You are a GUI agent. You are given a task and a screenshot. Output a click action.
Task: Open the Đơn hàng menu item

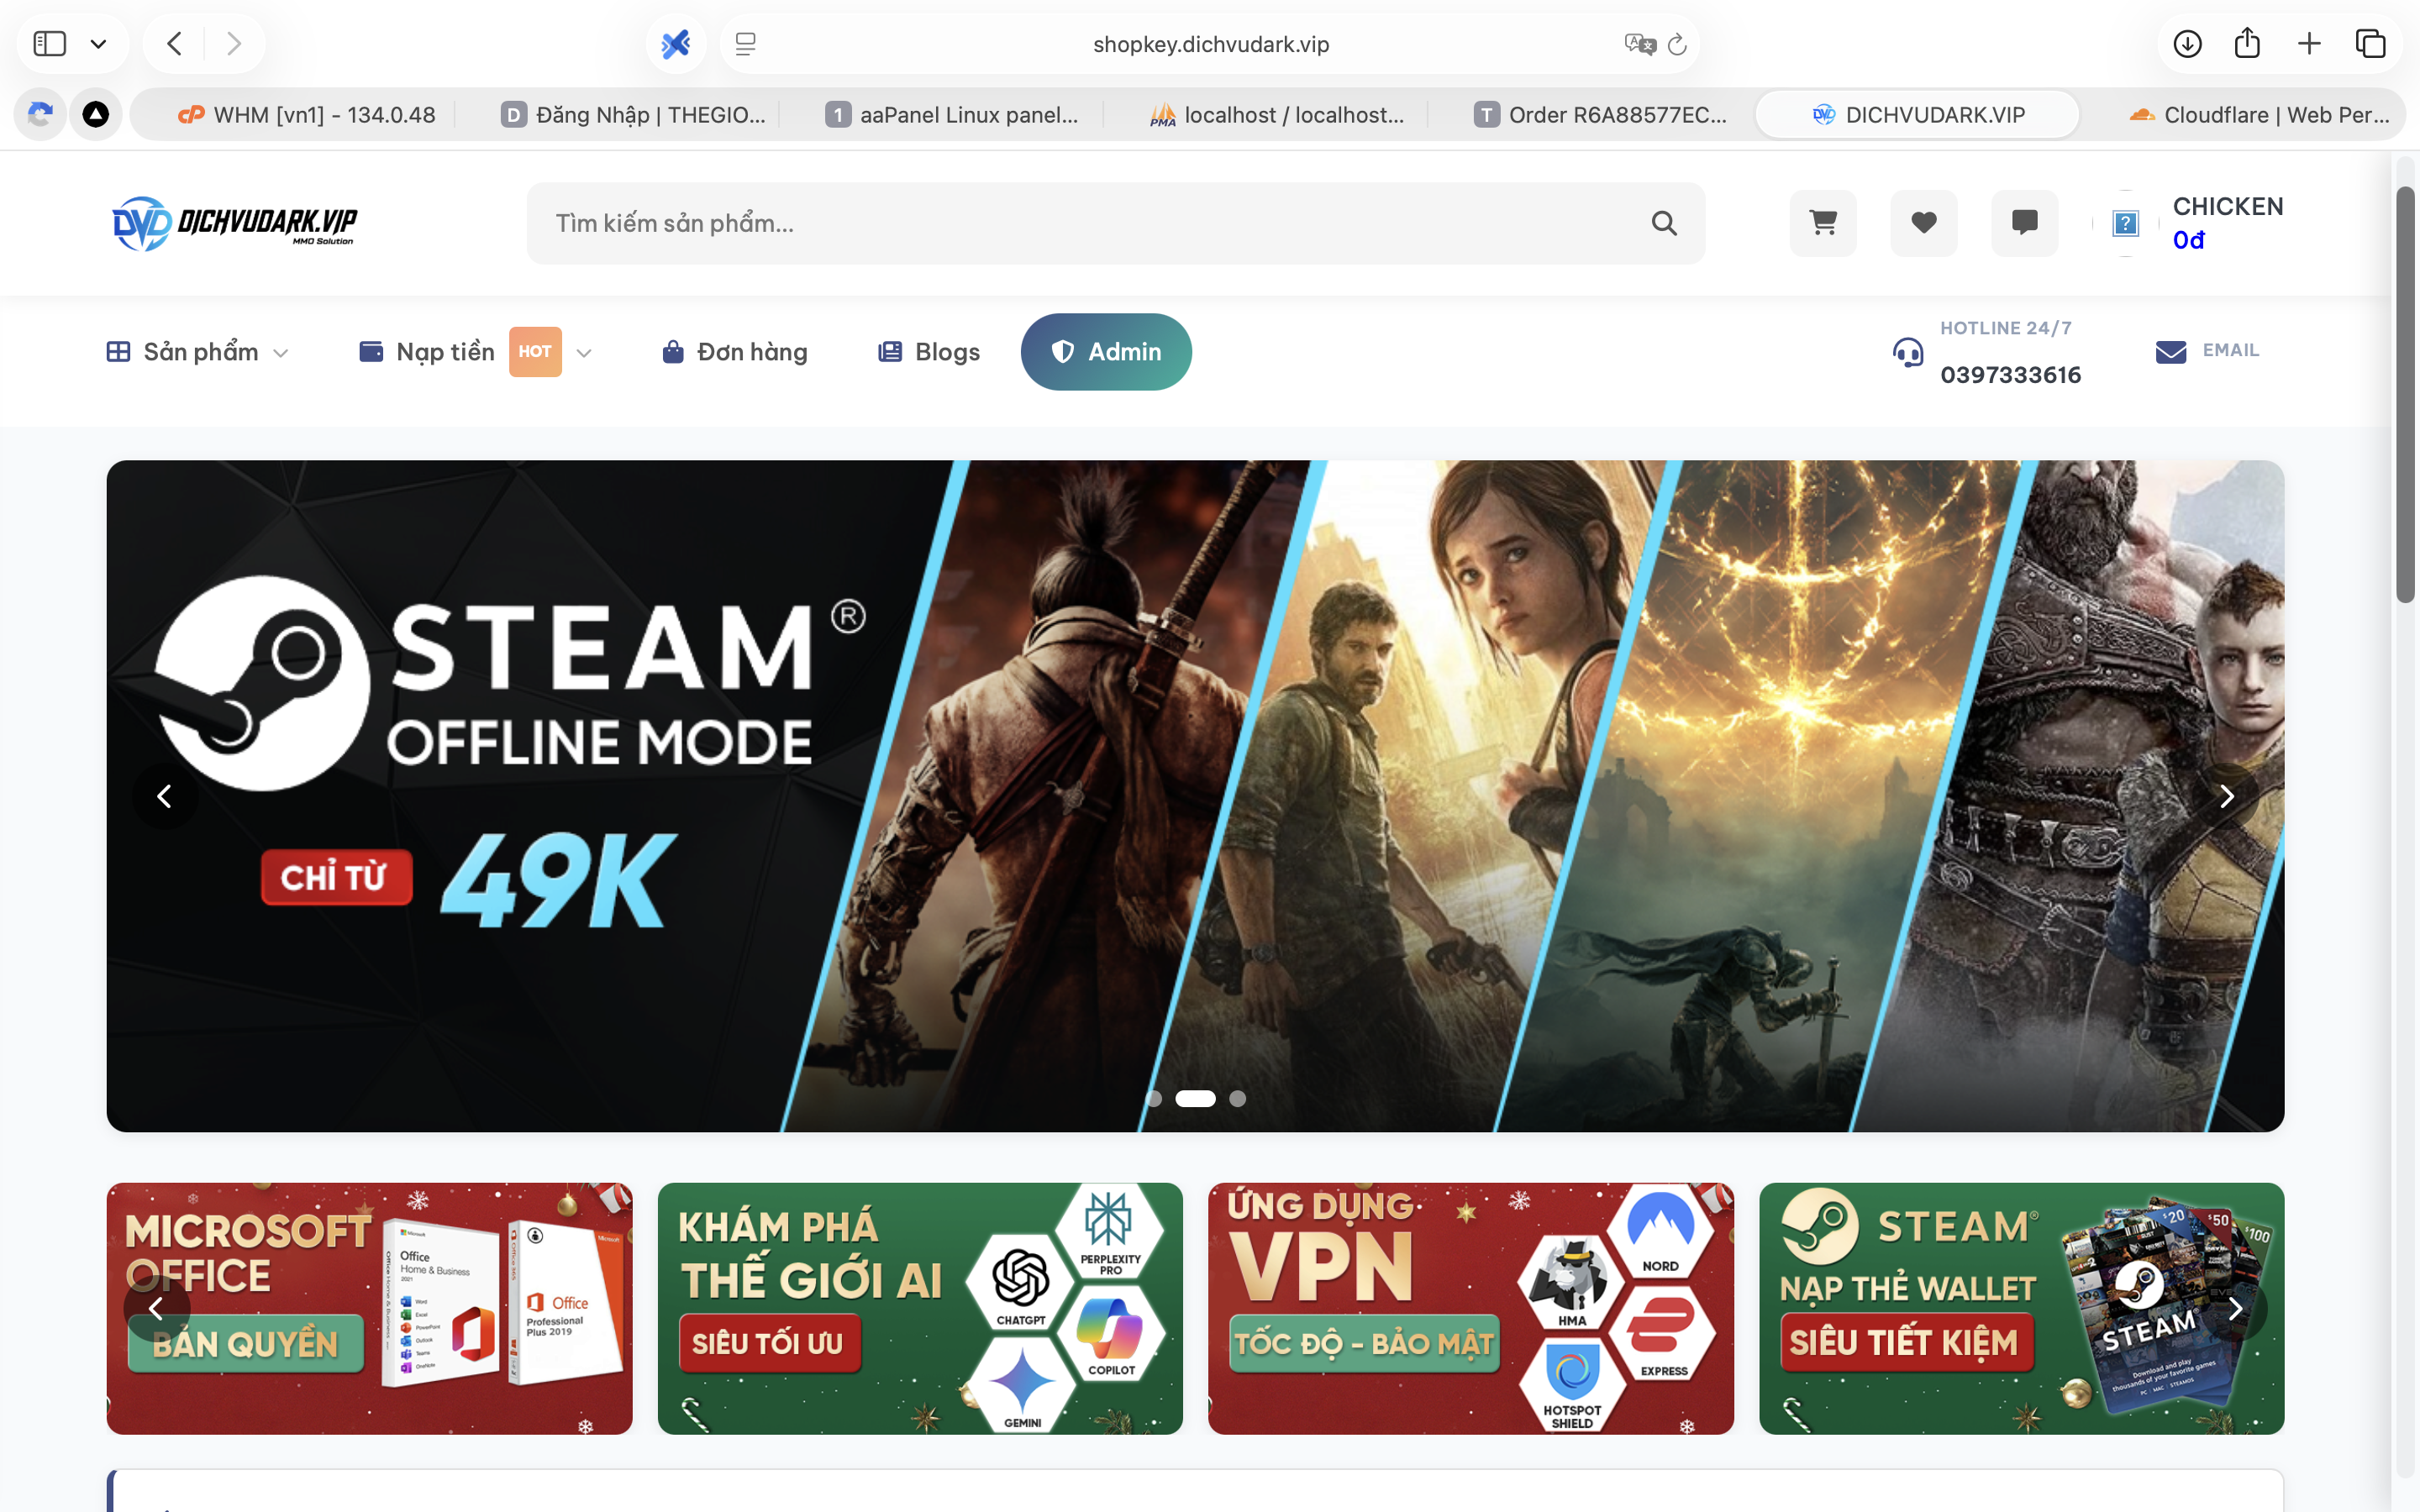pyautogui.click(x=735, y=352)
